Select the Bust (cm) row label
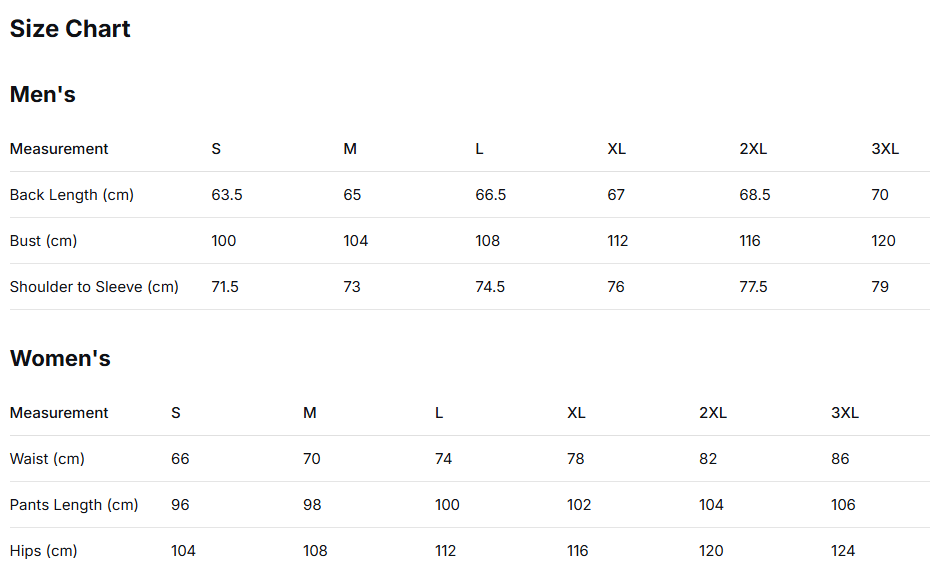 43,241
